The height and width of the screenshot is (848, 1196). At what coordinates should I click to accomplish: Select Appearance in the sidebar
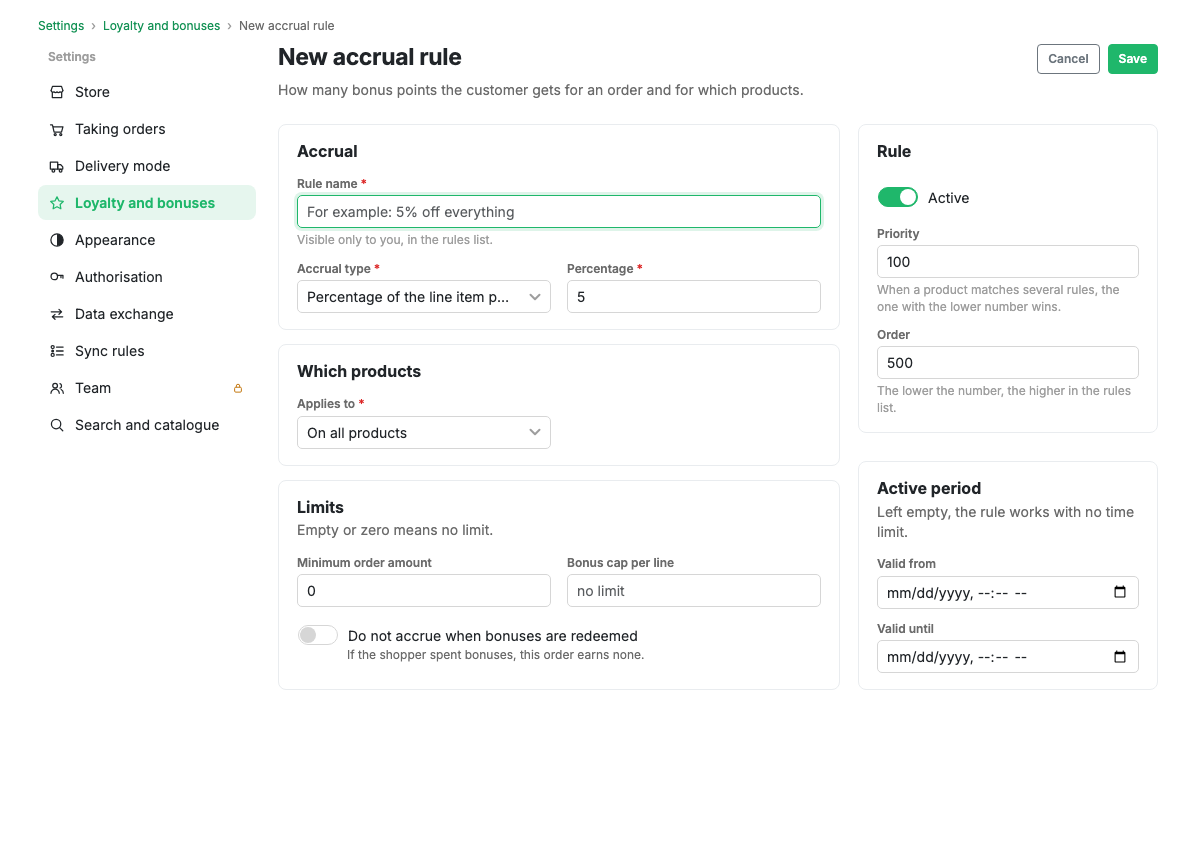tap(146, 240)
